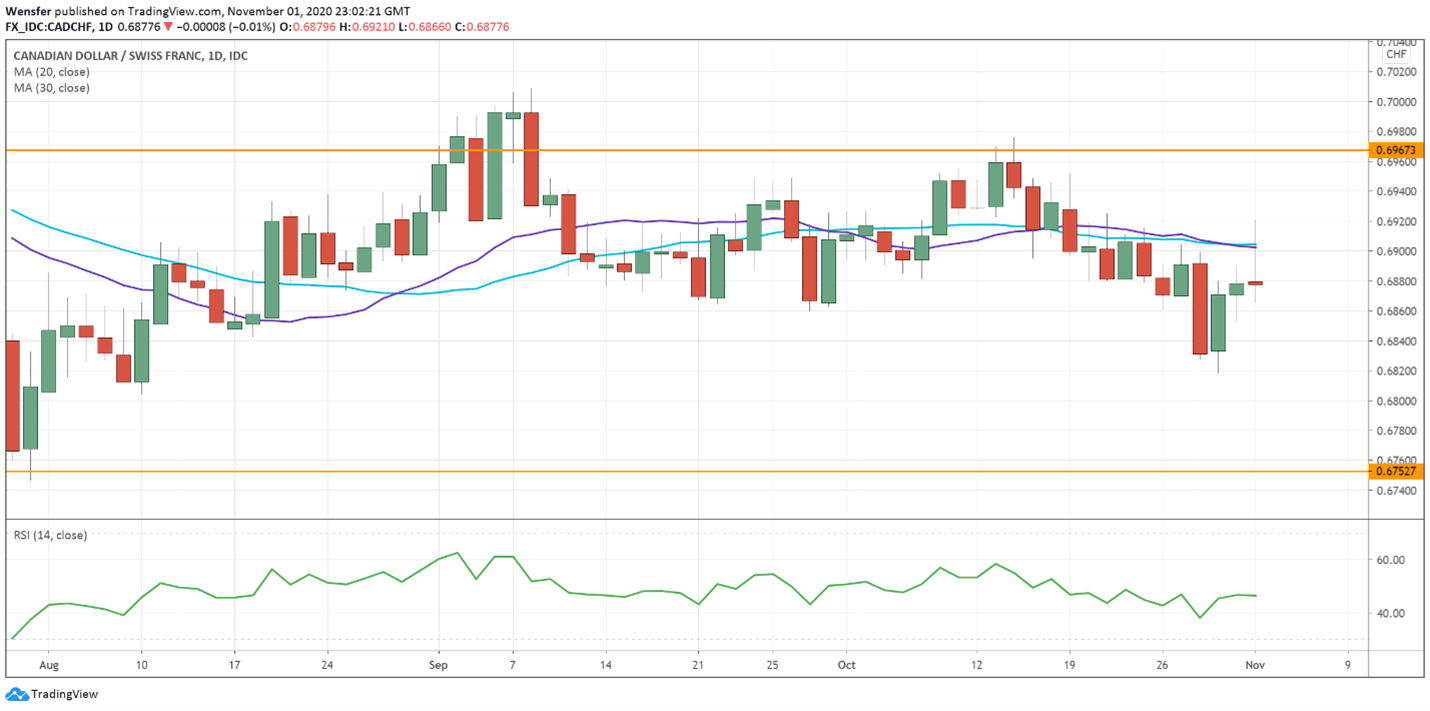Click the MA (20, close) indicator legend
1430x711 pixels.
pos(52,72)
